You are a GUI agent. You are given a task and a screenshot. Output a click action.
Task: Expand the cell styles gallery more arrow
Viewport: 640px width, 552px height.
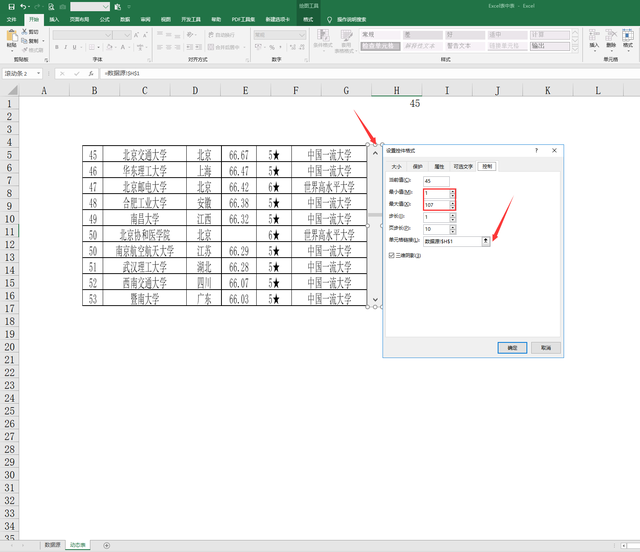pyautogui.click(x=575, y=49)
